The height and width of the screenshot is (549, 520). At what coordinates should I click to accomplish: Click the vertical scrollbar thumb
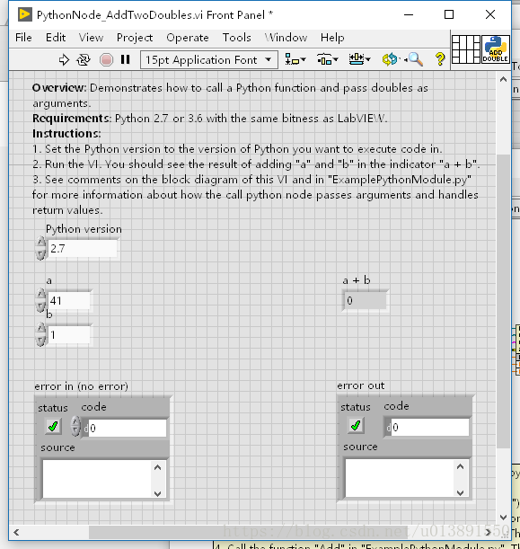(503, 300)
